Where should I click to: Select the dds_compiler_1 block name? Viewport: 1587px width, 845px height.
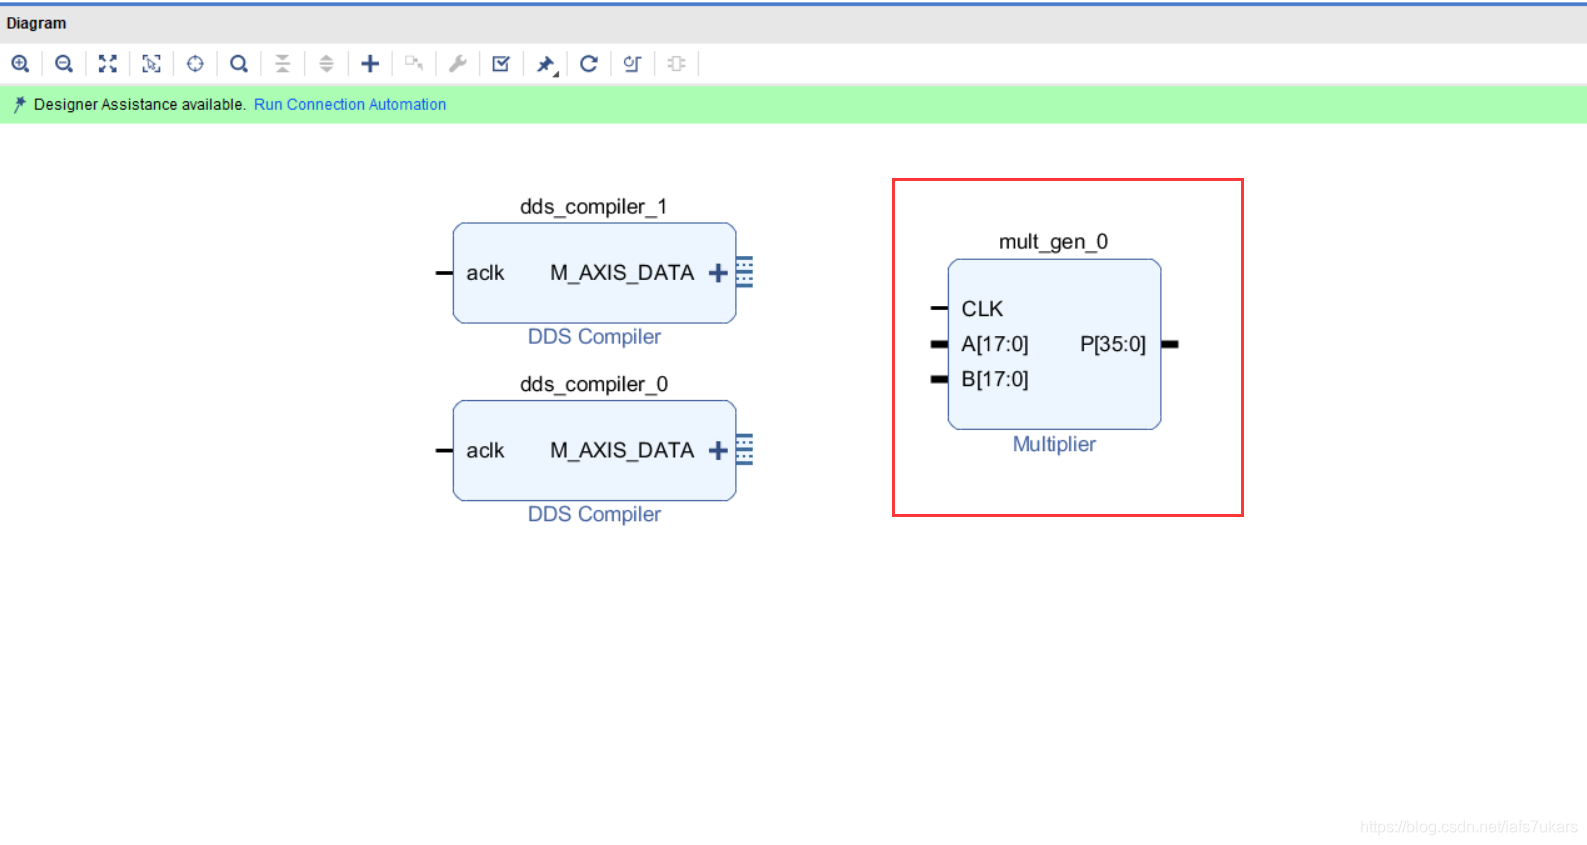click(594, 207)
